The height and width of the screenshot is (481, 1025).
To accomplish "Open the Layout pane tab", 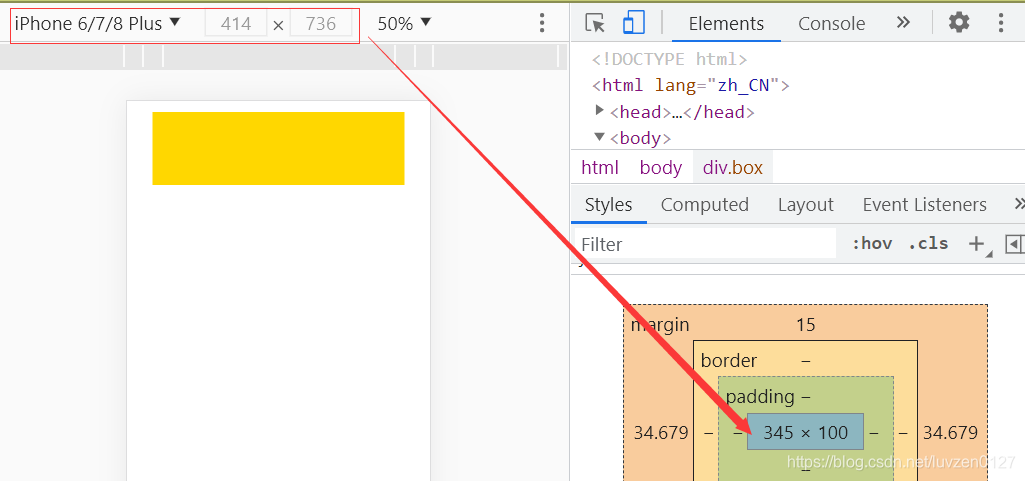I will [805, 205].
